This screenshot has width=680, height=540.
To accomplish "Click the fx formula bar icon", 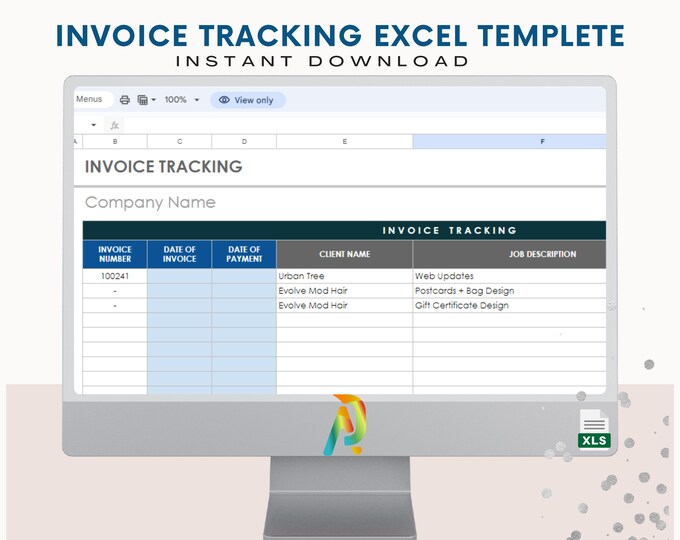I will click(x=114, y=125).
